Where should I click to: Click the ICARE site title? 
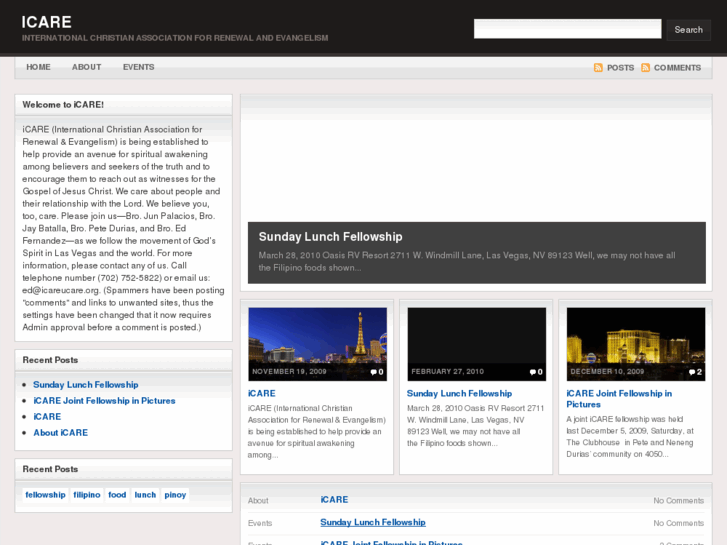tap(46, 22)
